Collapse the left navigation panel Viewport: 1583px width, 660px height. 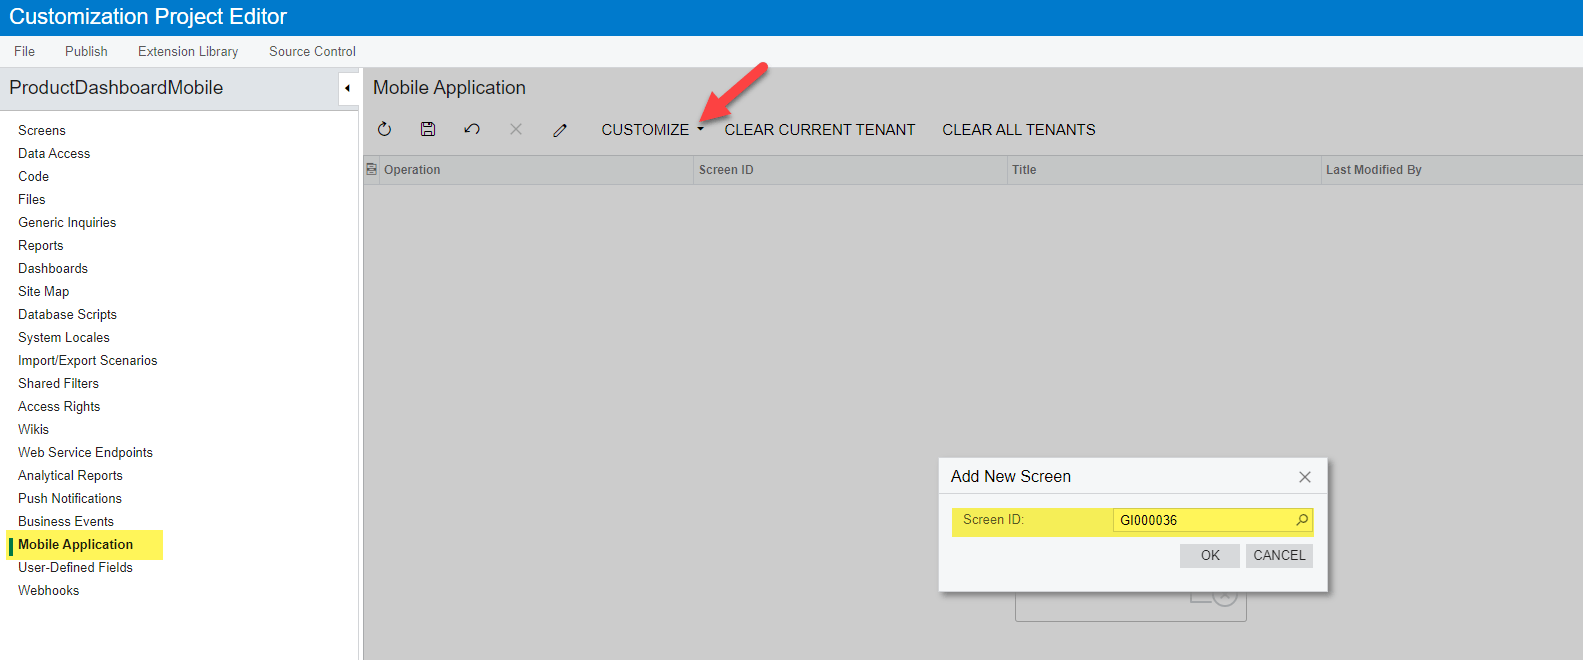click(347, 88)
